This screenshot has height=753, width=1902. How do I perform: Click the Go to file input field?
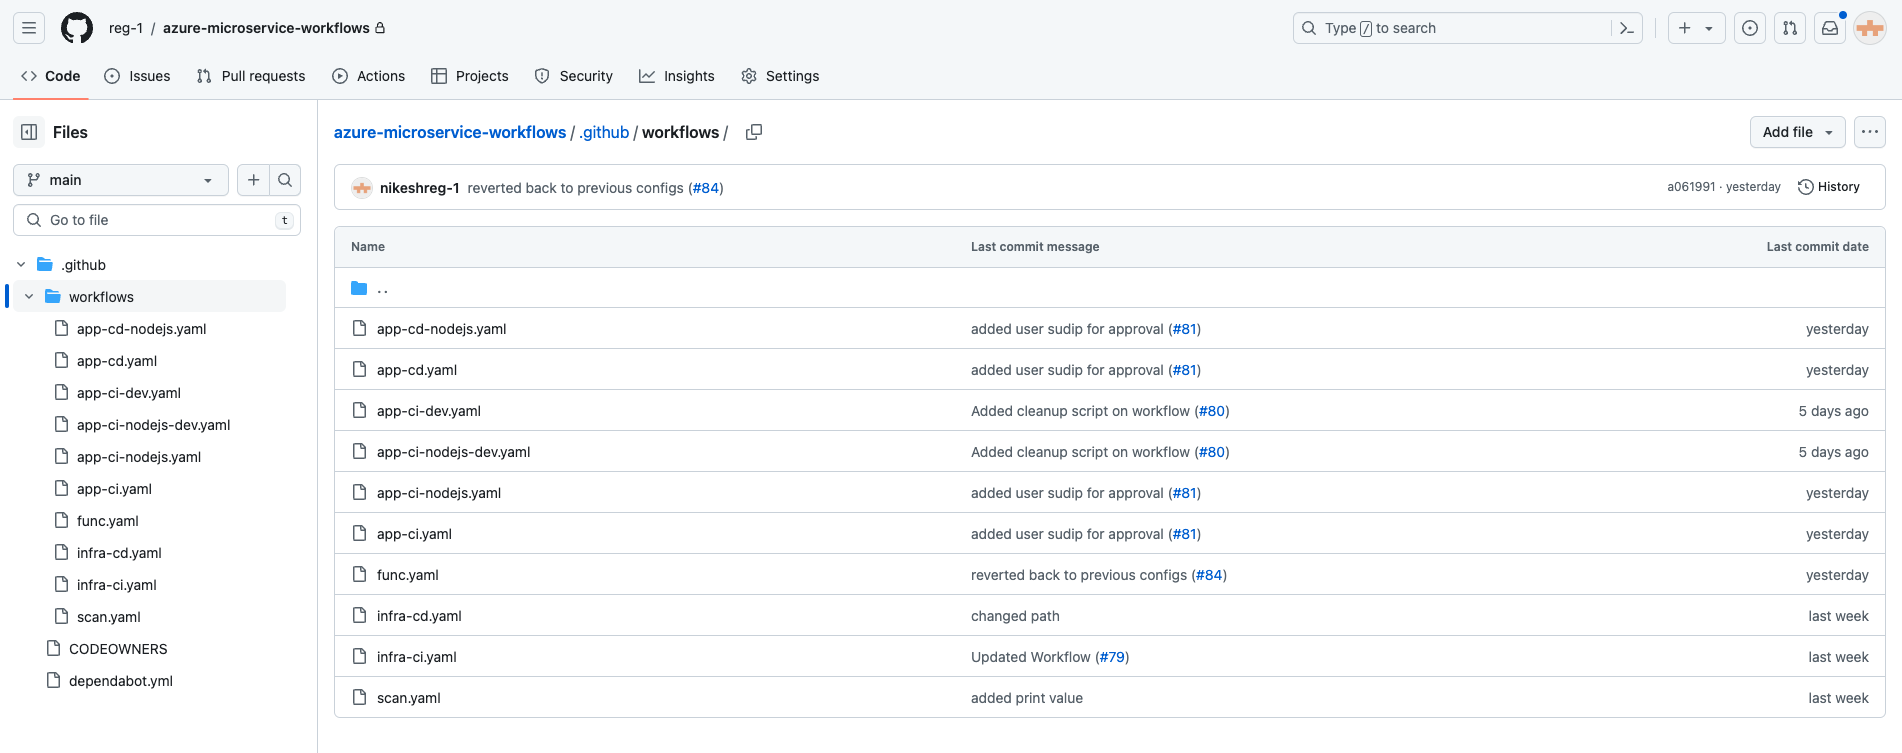pos(157,220)
